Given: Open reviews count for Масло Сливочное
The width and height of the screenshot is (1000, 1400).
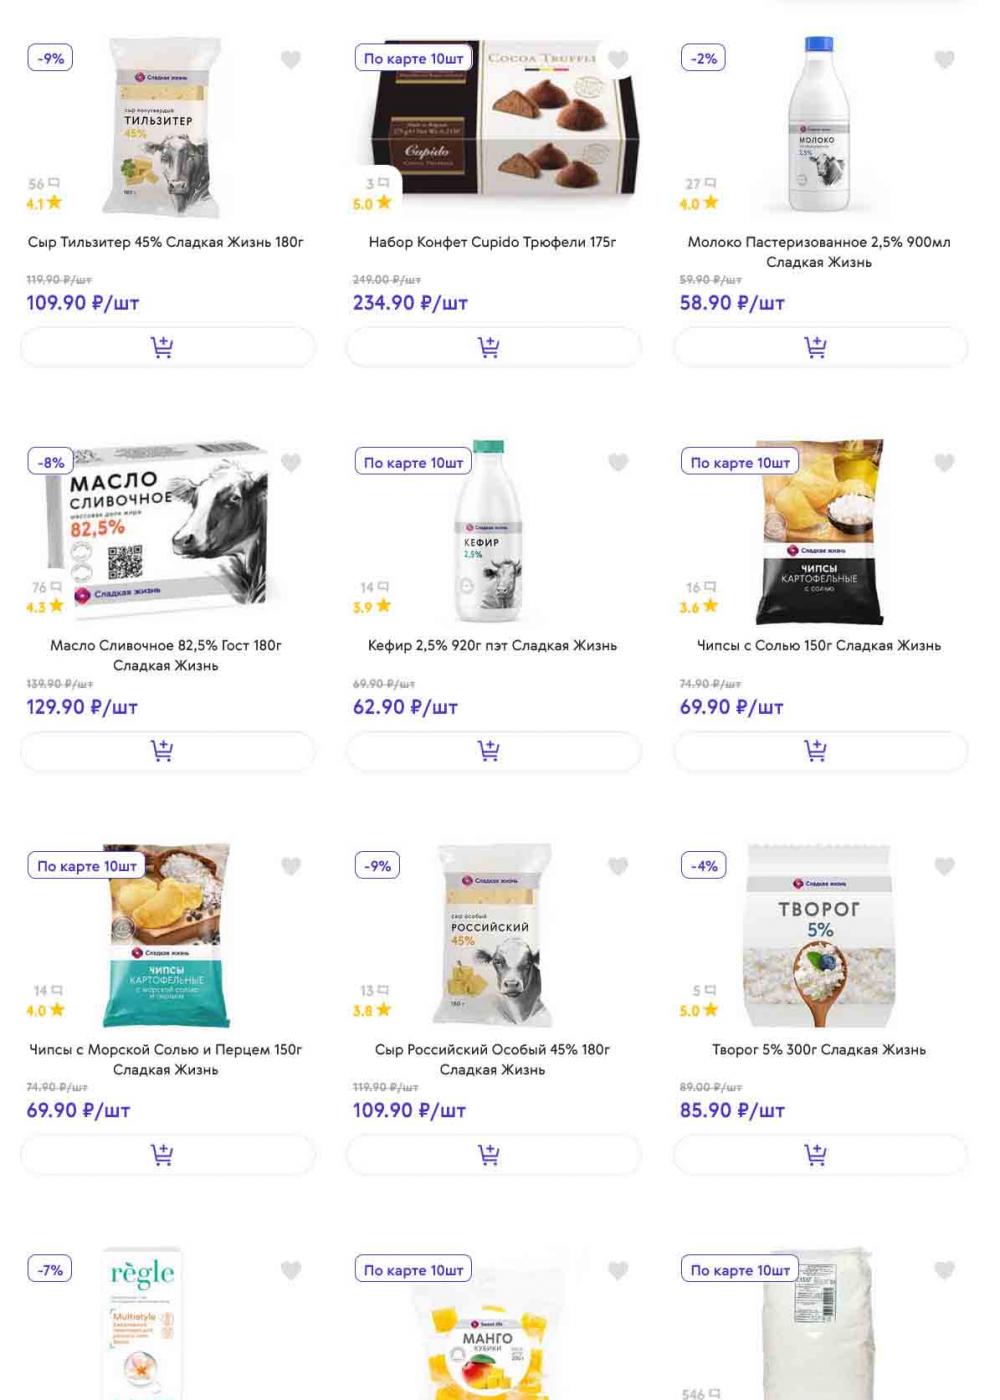Looking at the screenshot, I should click(46, 587).
